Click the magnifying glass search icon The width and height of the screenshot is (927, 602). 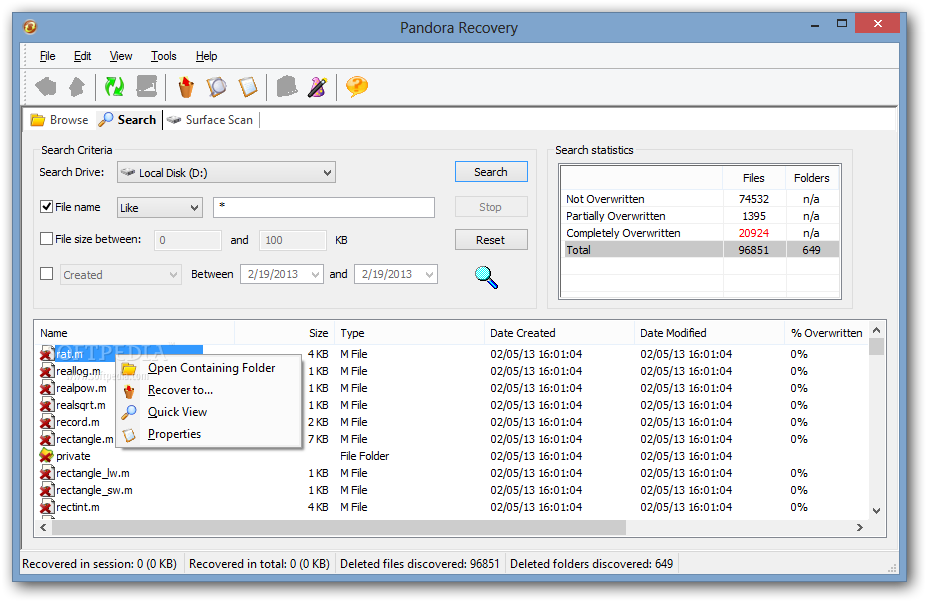pos(485,278)
